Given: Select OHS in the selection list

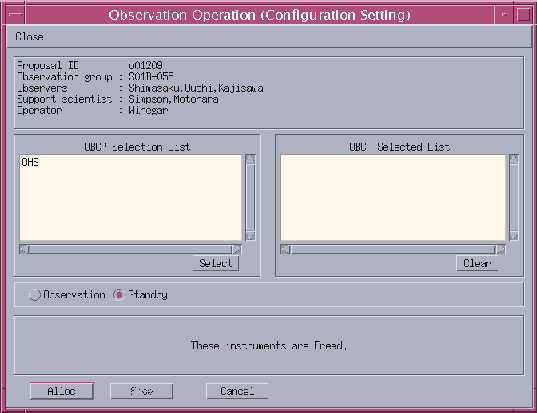Looking at the screenshot, I should click(30, 162).
